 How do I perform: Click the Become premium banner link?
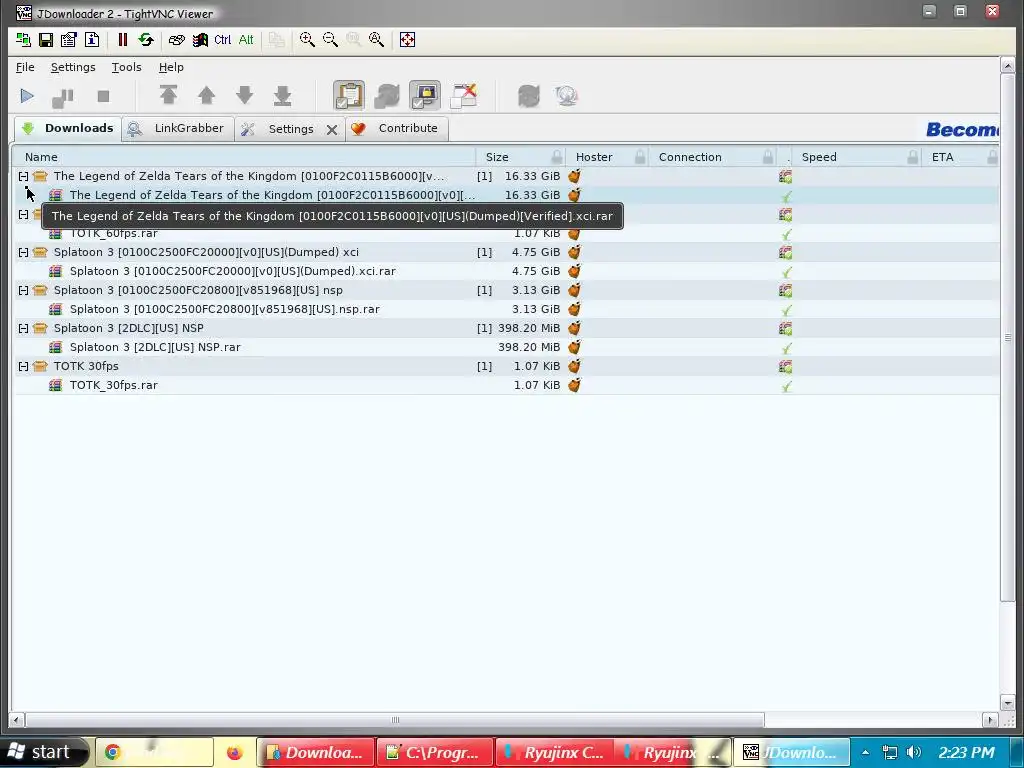[962, 129]
